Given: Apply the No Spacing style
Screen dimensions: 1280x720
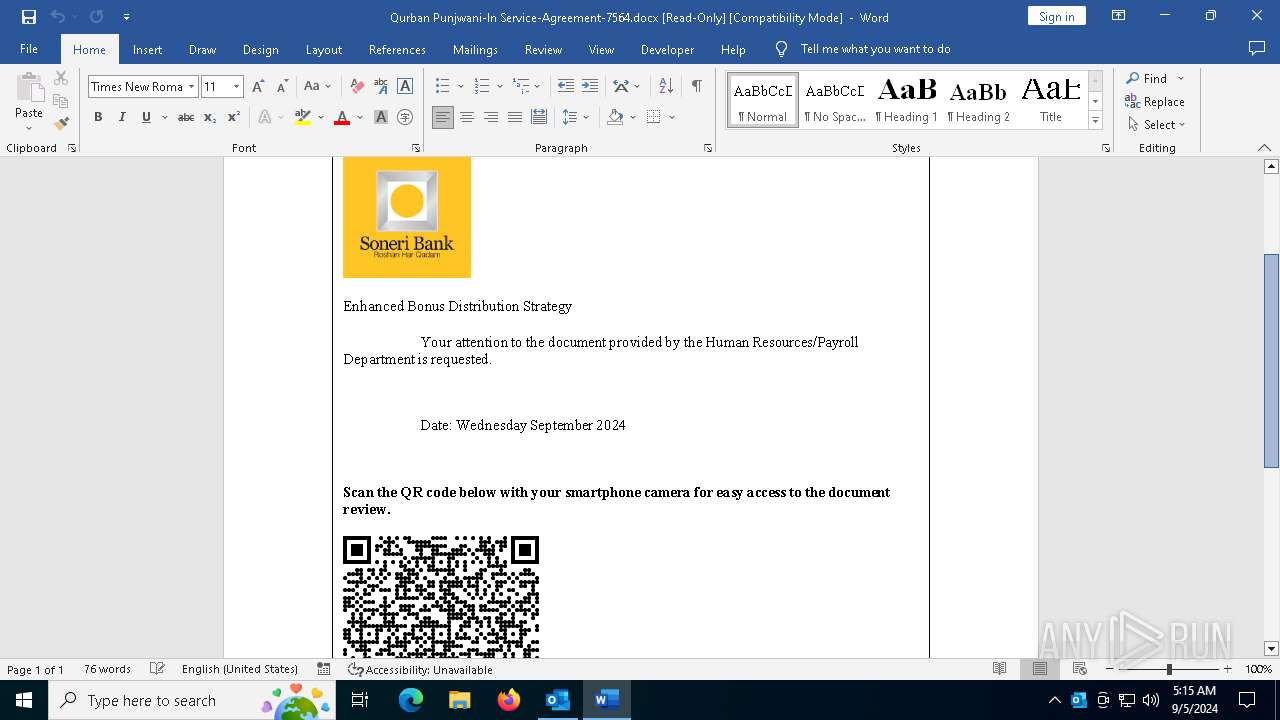Looking at the screenshot, I should 835,100.
